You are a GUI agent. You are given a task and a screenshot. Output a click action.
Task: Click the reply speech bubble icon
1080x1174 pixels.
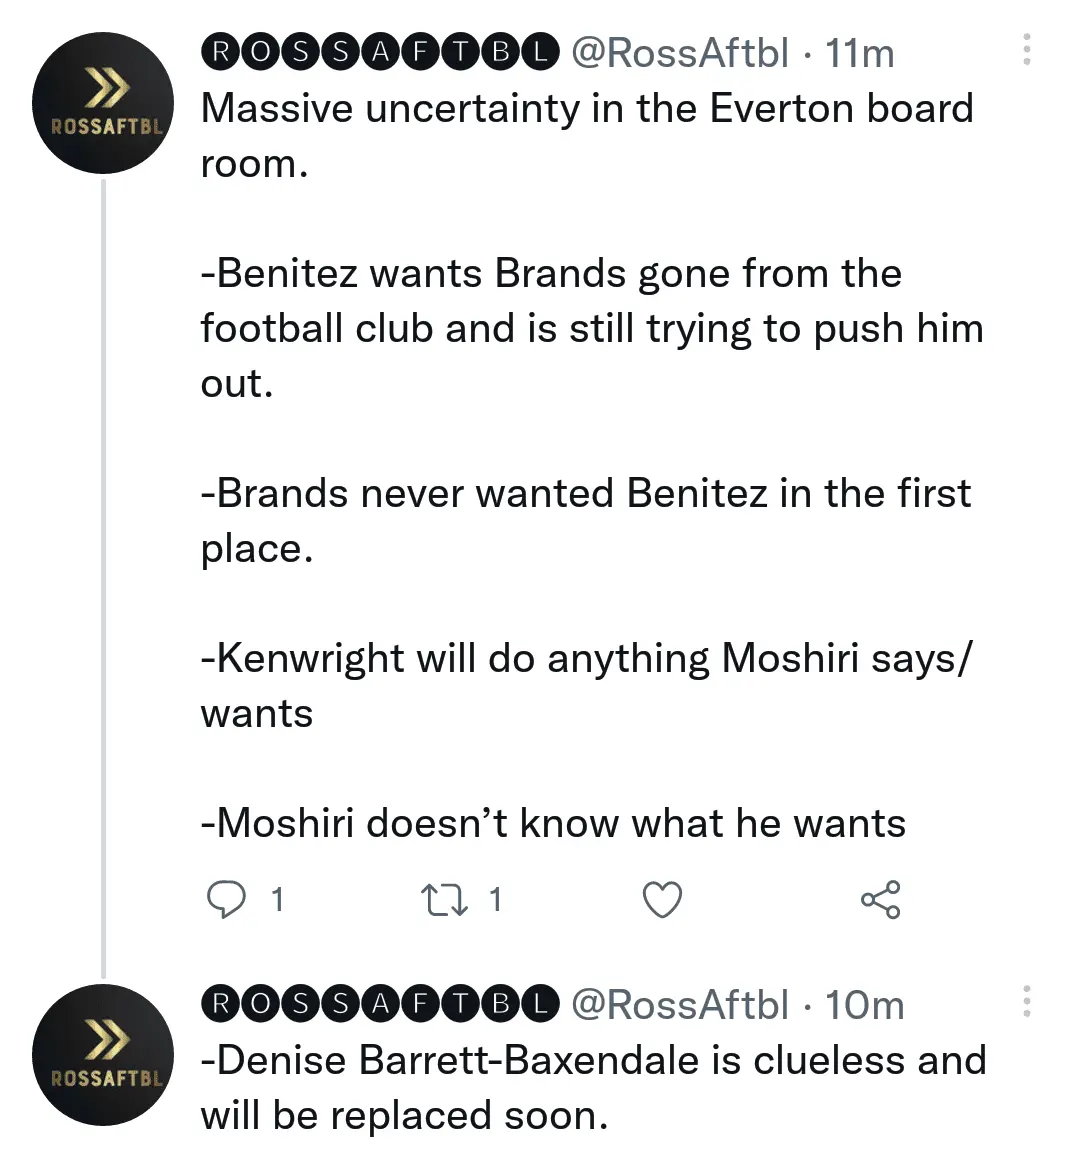[x=226, y=900]
